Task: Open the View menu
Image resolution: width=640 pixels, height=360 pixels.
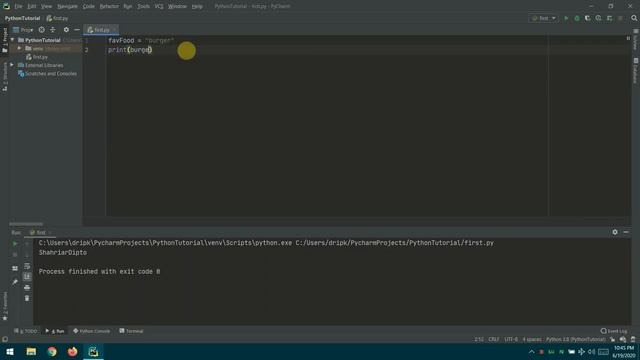Action: pos(47,7)
